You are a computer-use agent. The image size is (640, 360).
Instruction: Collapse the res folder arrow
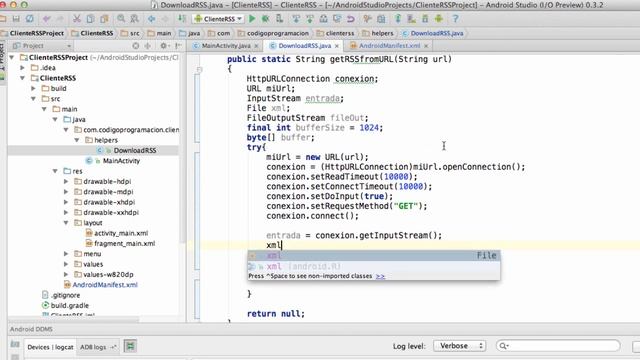click(55, 171)
